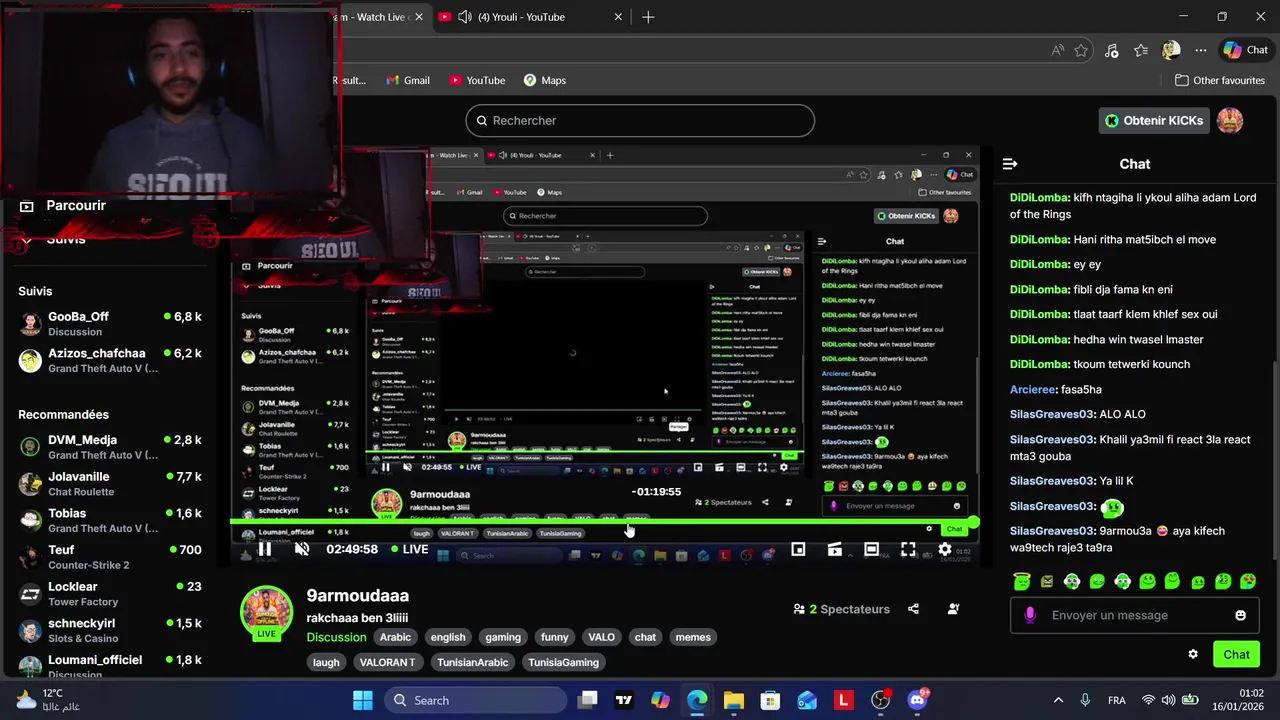Toggle theater mode on the player
This screenshot has height=720, width=1280.
(871, 549)
